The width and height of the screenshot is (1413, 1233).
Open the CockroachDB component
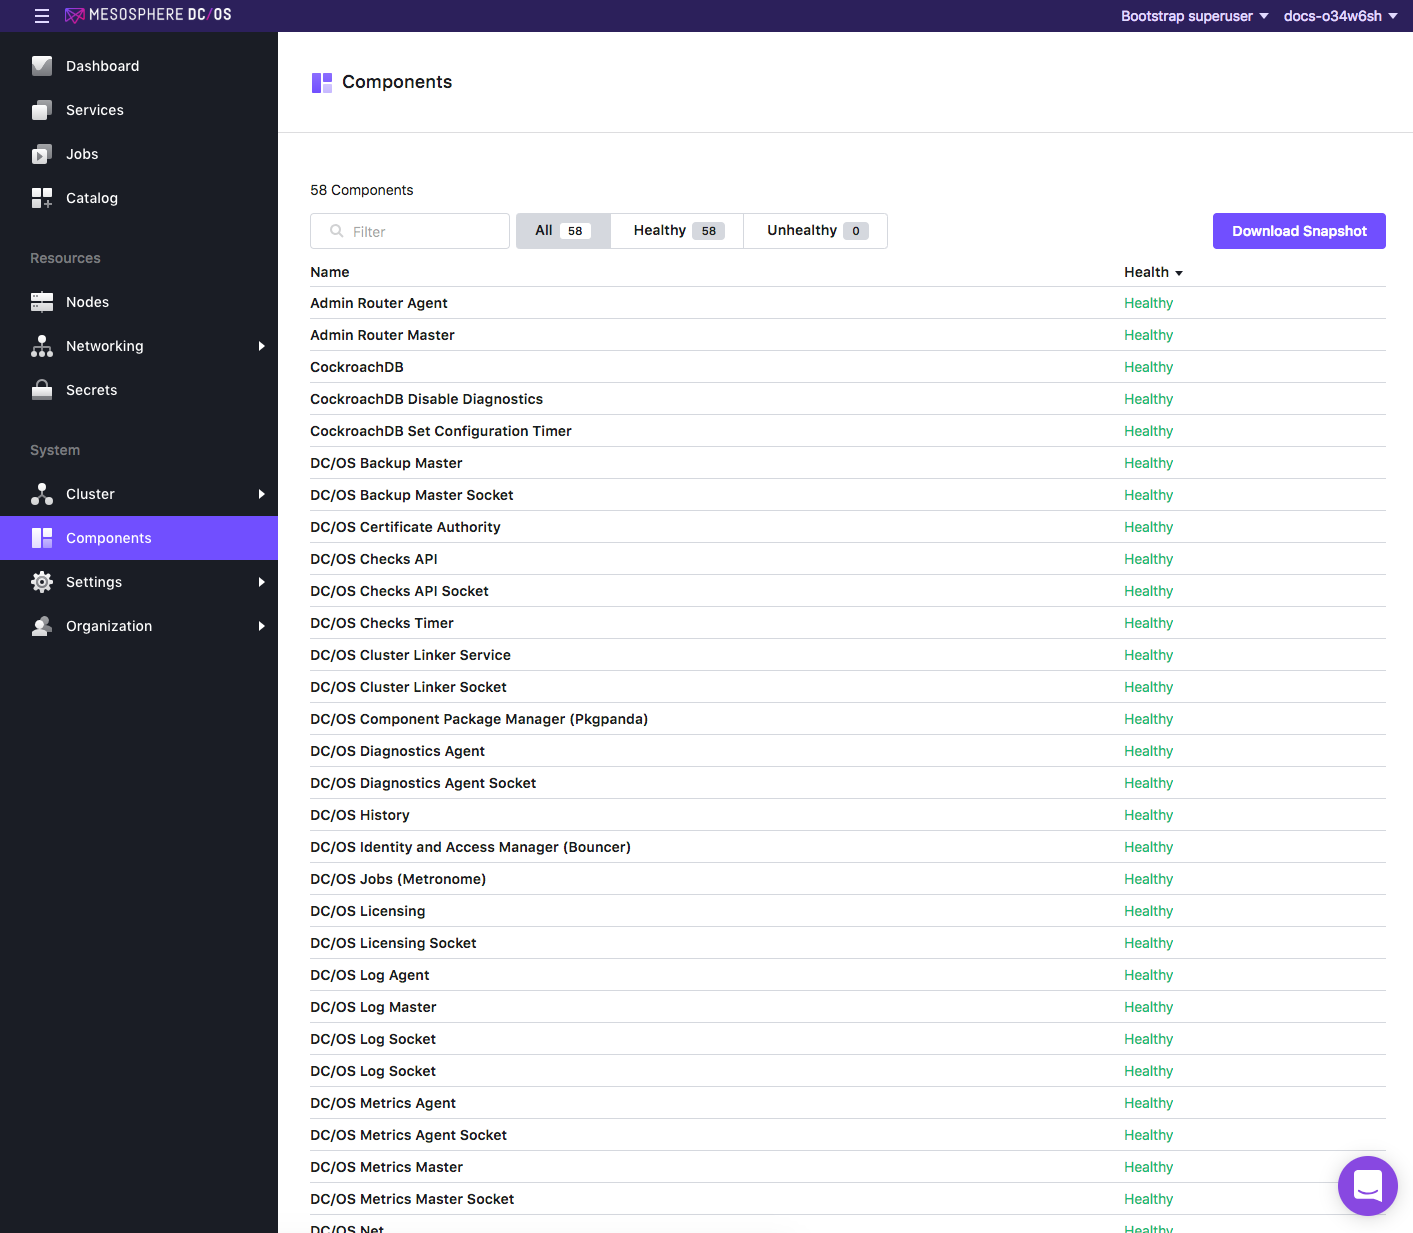coord(357,367)
